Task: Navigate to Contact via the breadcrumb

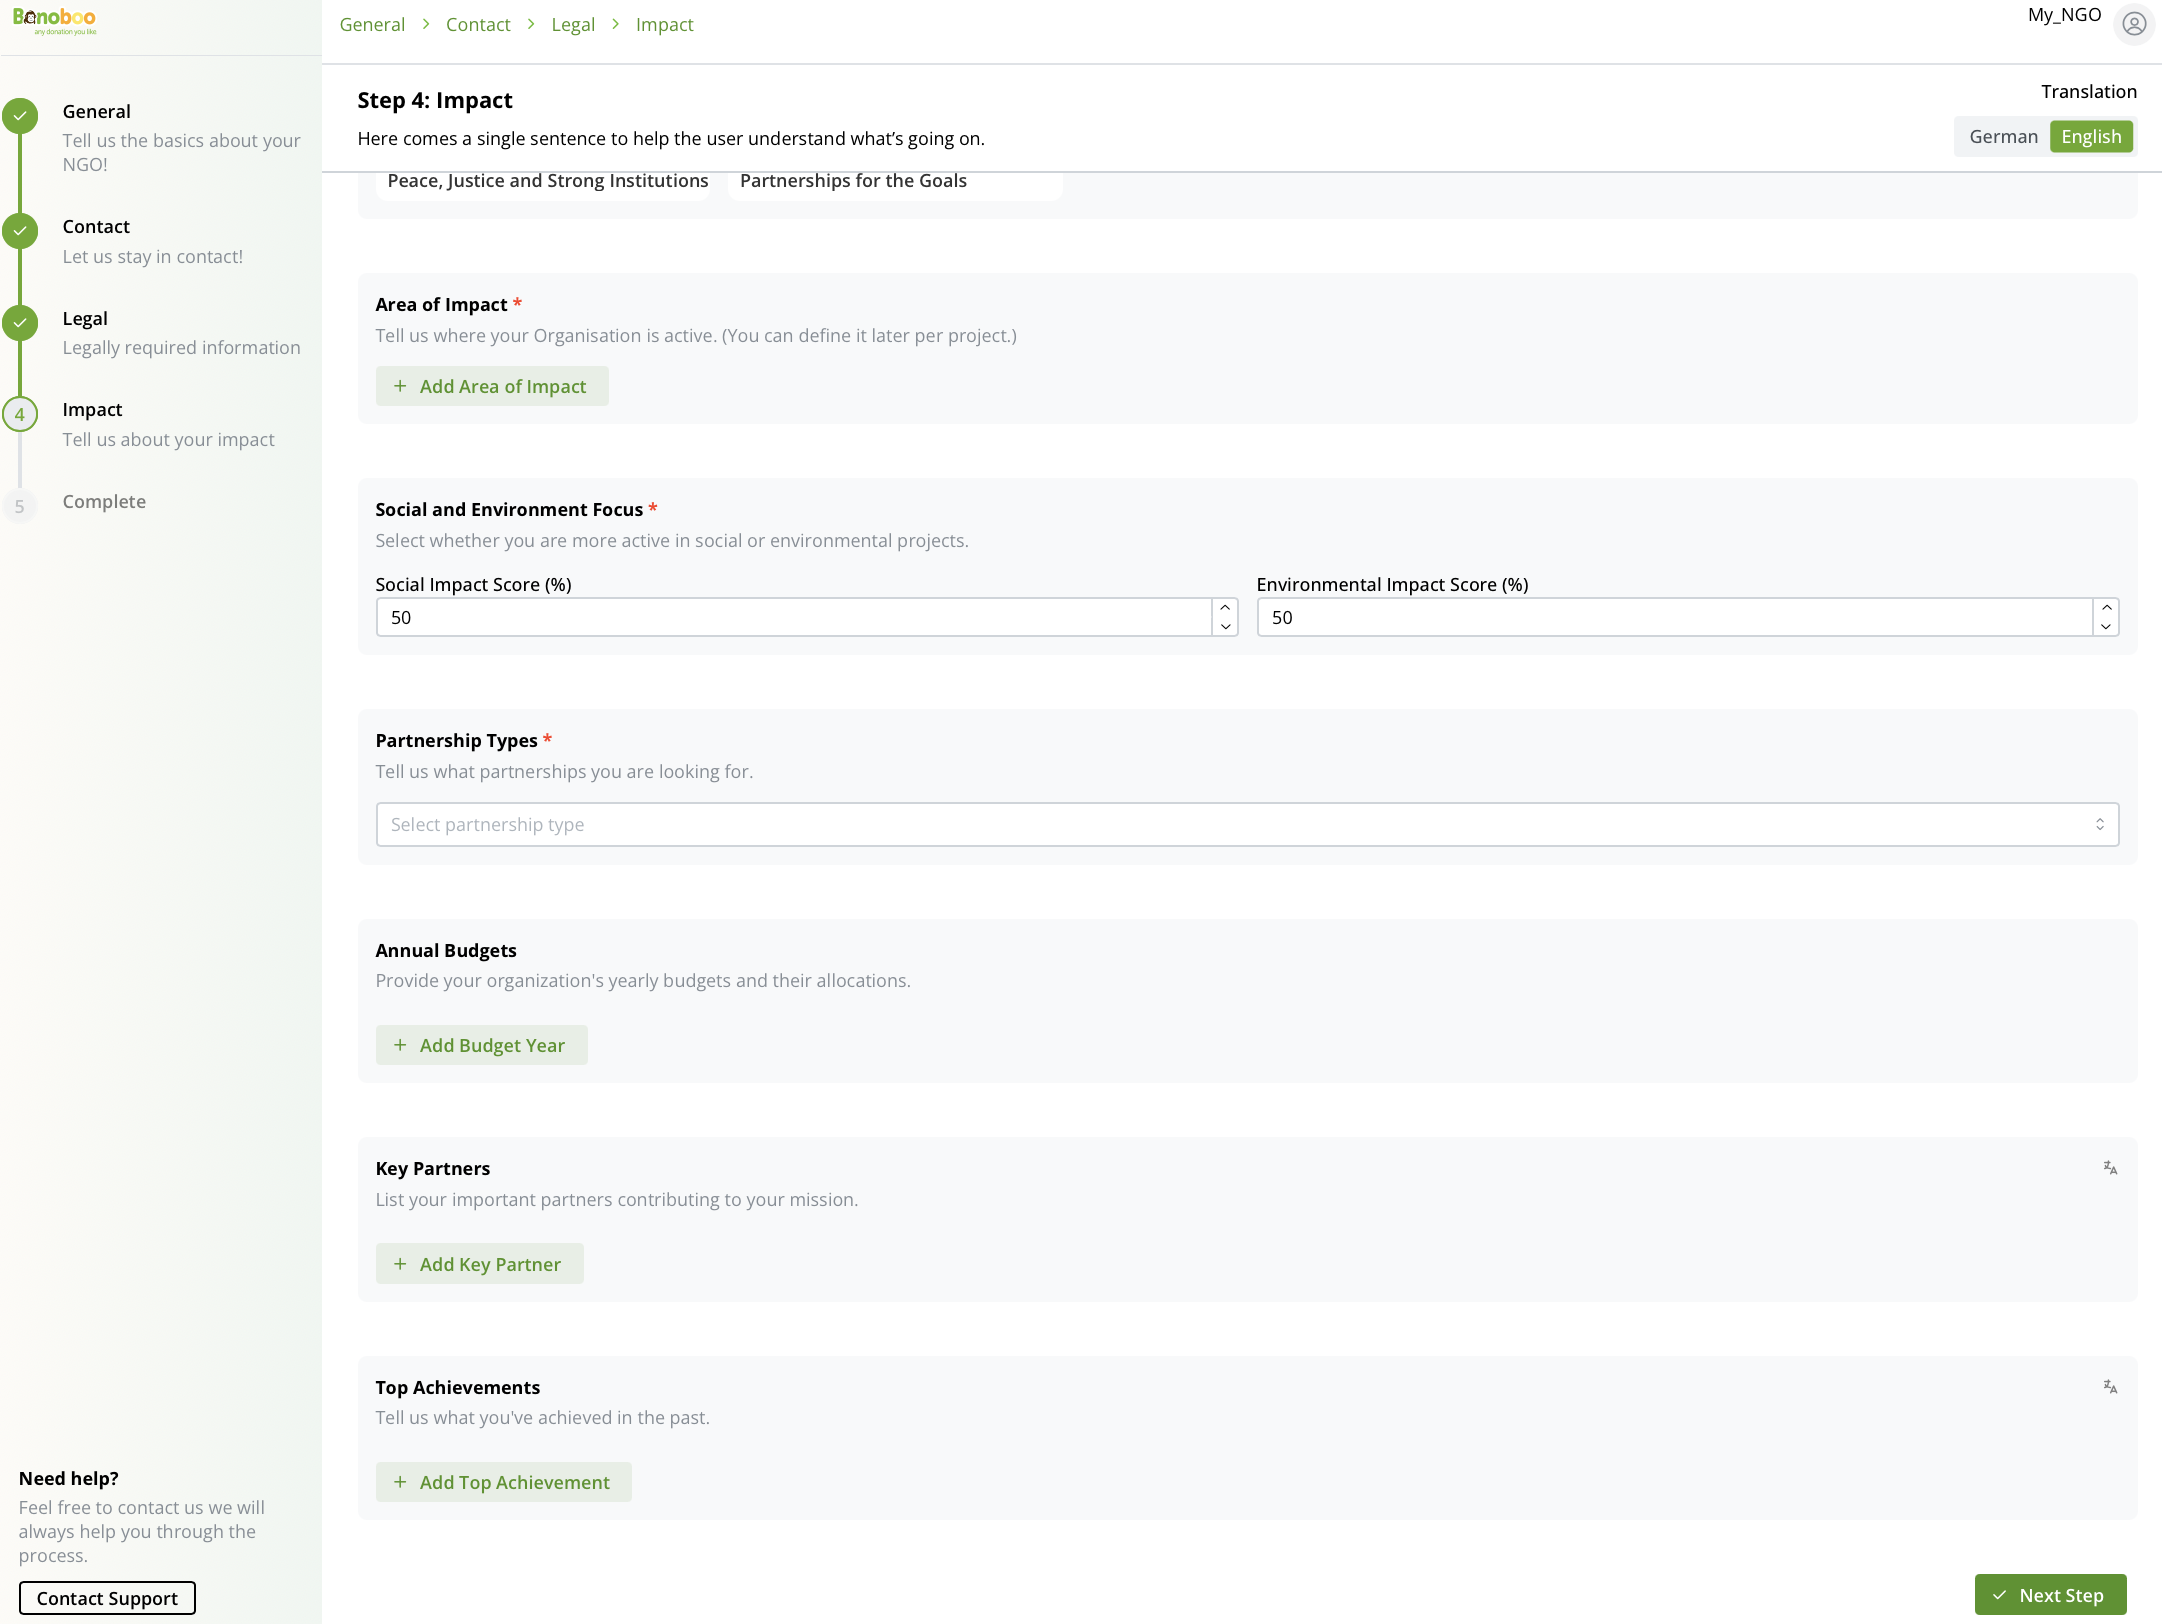Action: pyautogui.click(x=478, y=24)
